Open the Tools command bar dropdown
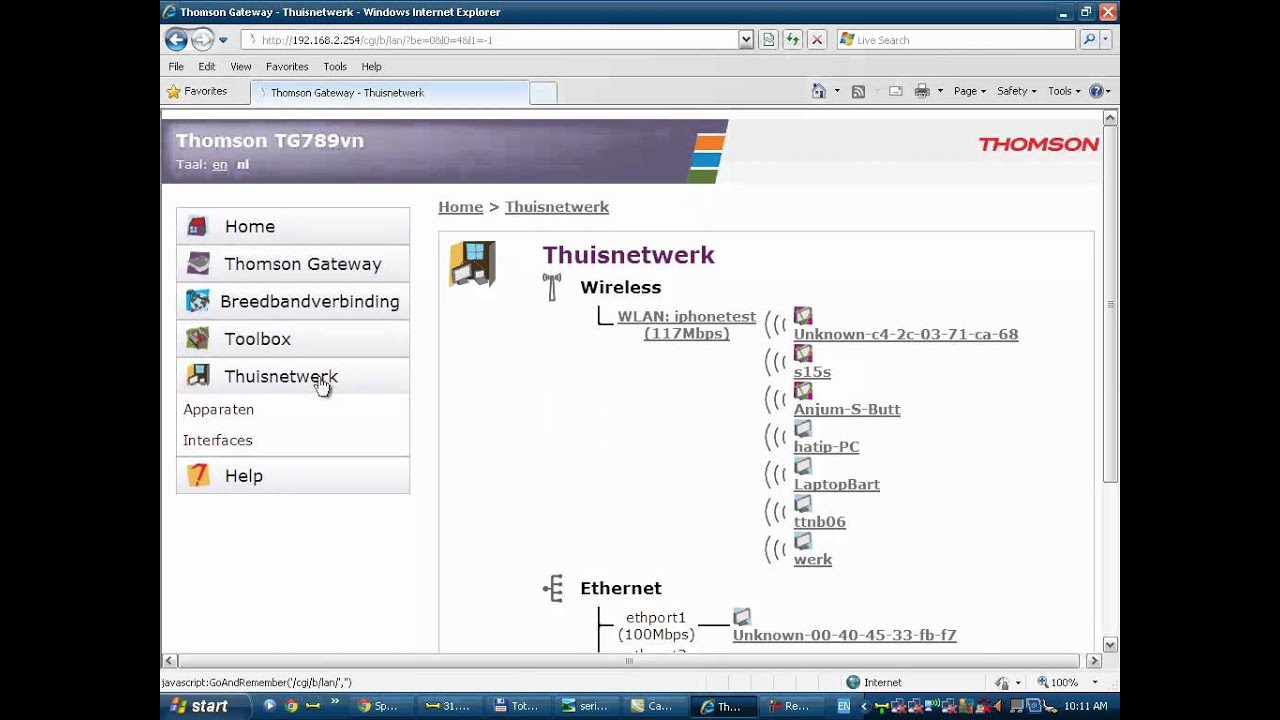Image resolution: width=1280 pixels, height=720 pixels. tap(1064, 91)
